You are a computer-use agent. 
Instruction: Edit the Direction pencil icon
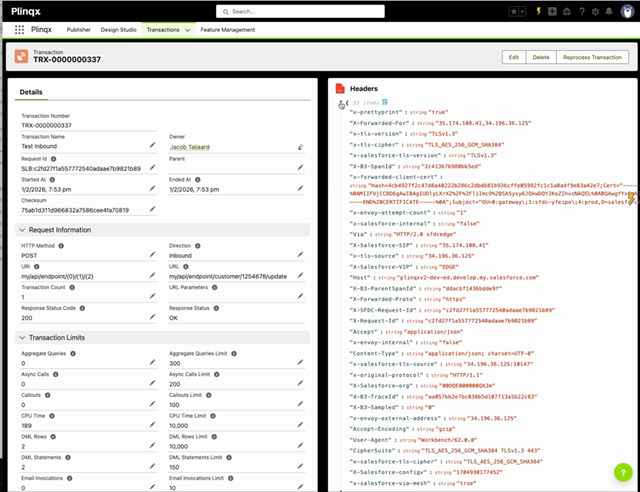[300, 254]
